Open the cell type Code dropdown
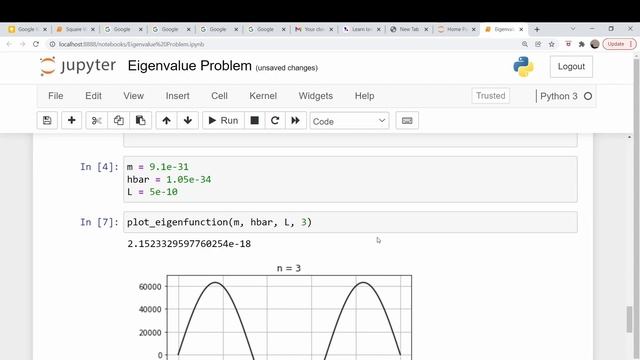 tap(349, 121)
